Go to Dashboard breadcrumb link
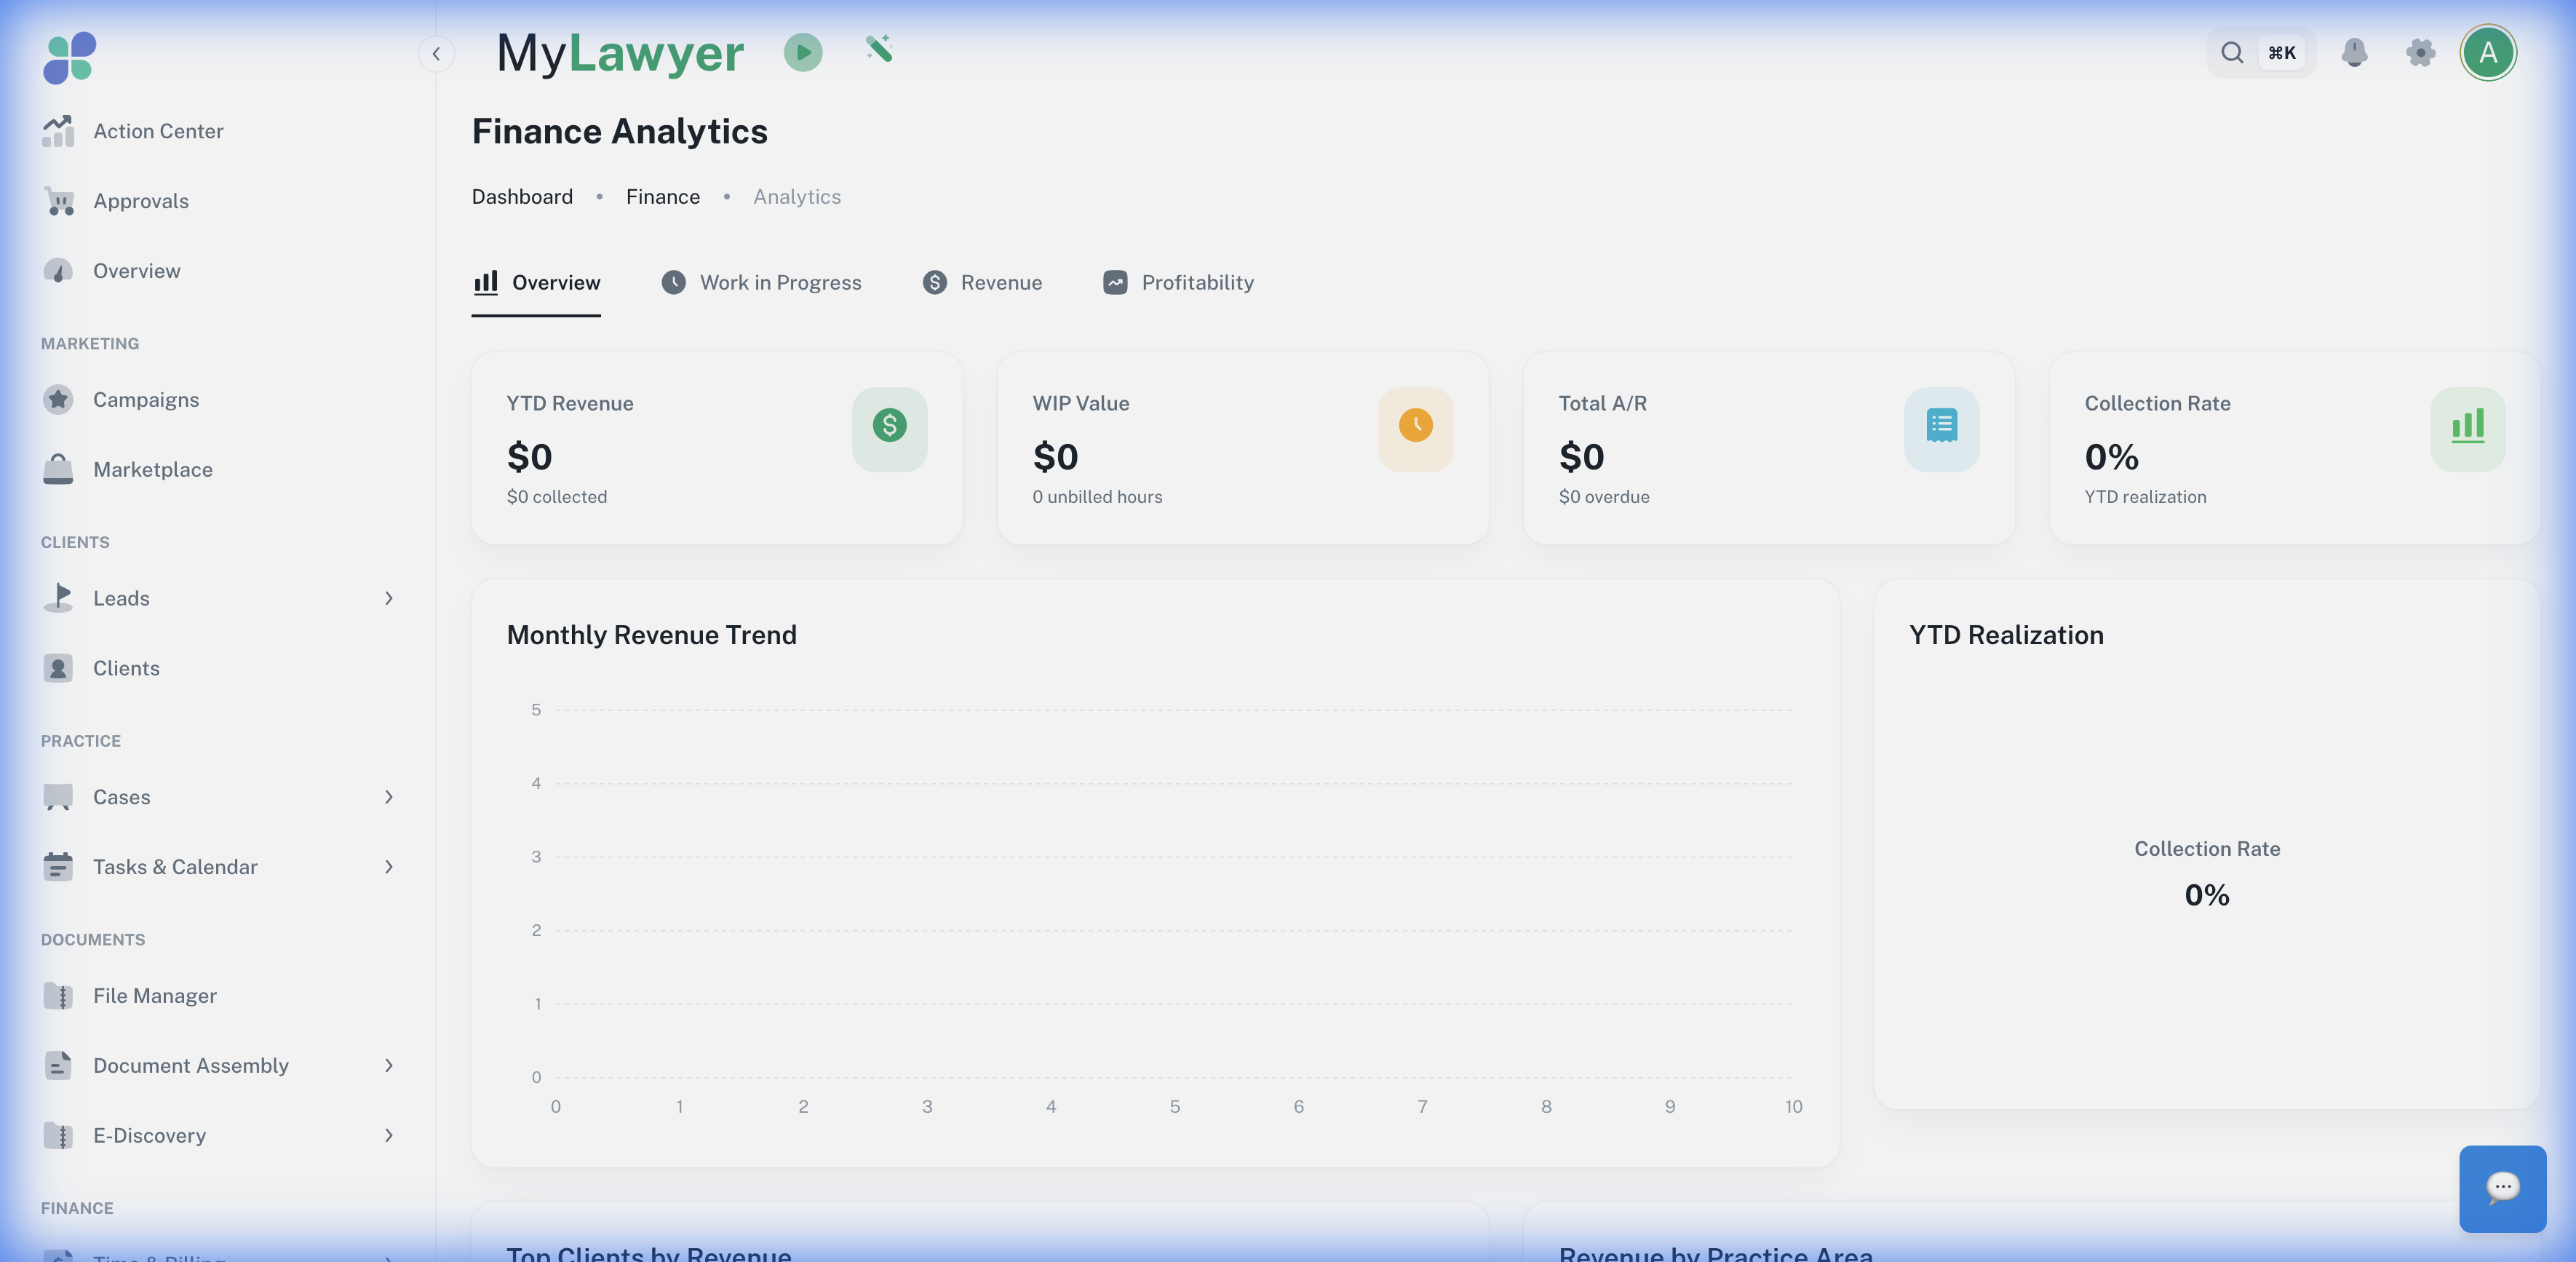2576x1262 pixels. pyautogui.click(x=522, y=197)
